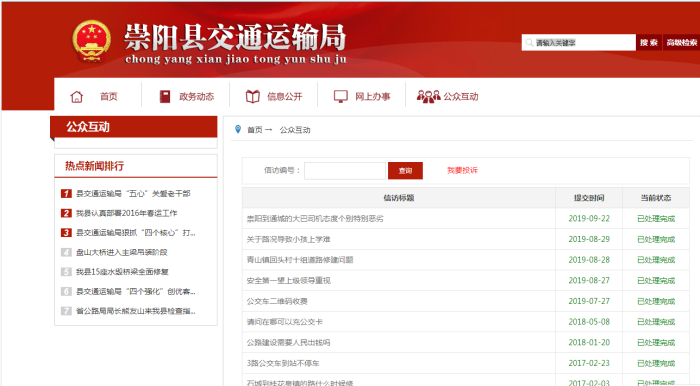Screen dimensions: 700x386
Task: Click the 热点新闻排行 heading
Action: click(x=95, y=166)
